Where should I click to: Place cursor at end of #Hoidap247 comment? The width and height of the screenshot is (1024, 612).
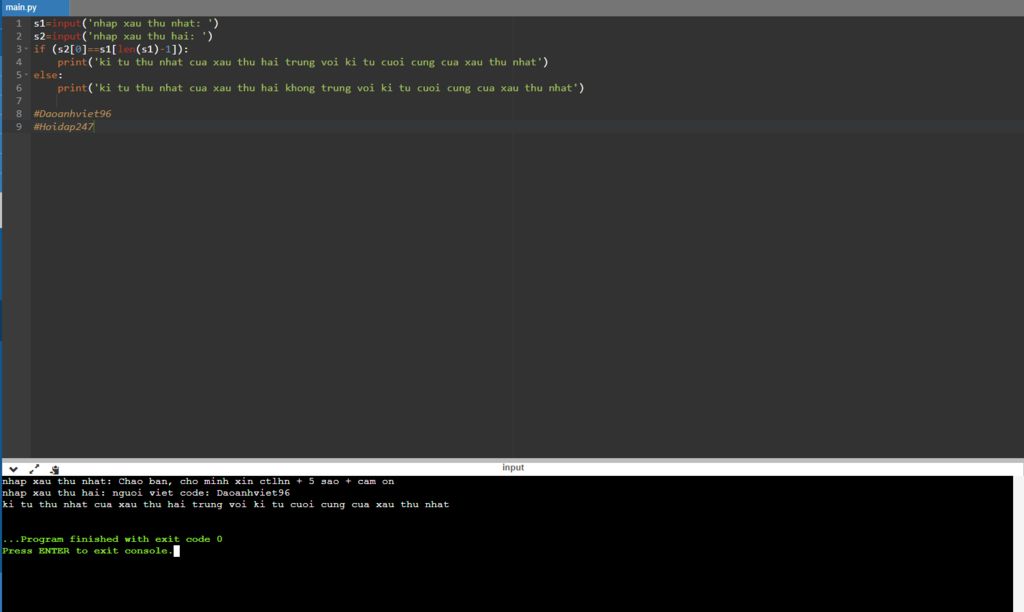[95, 127]
